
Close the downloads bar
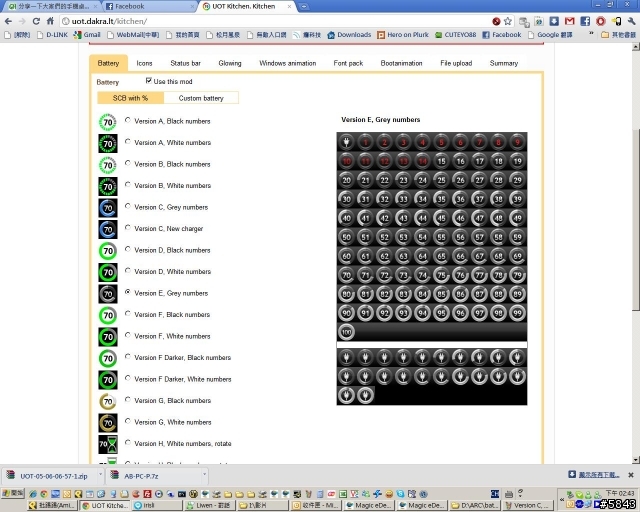click(x=631, y=475)
